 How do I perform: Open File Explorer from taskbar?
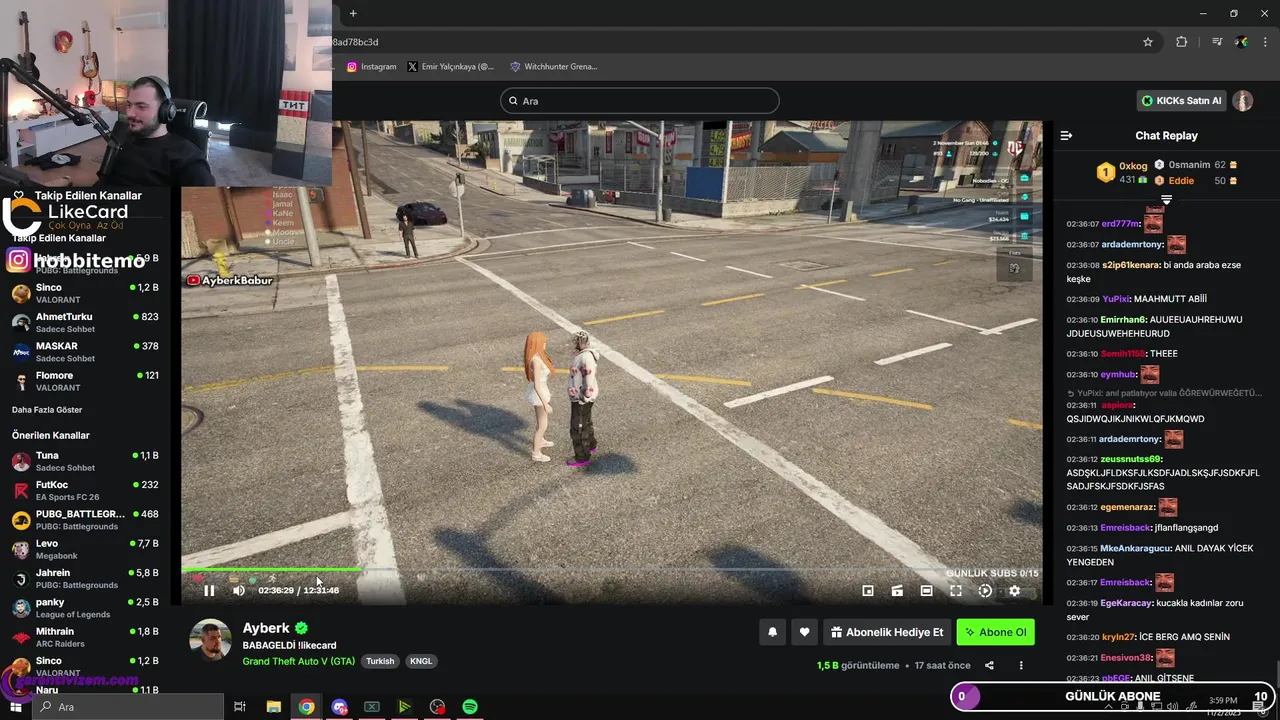[x=273, y=707]
